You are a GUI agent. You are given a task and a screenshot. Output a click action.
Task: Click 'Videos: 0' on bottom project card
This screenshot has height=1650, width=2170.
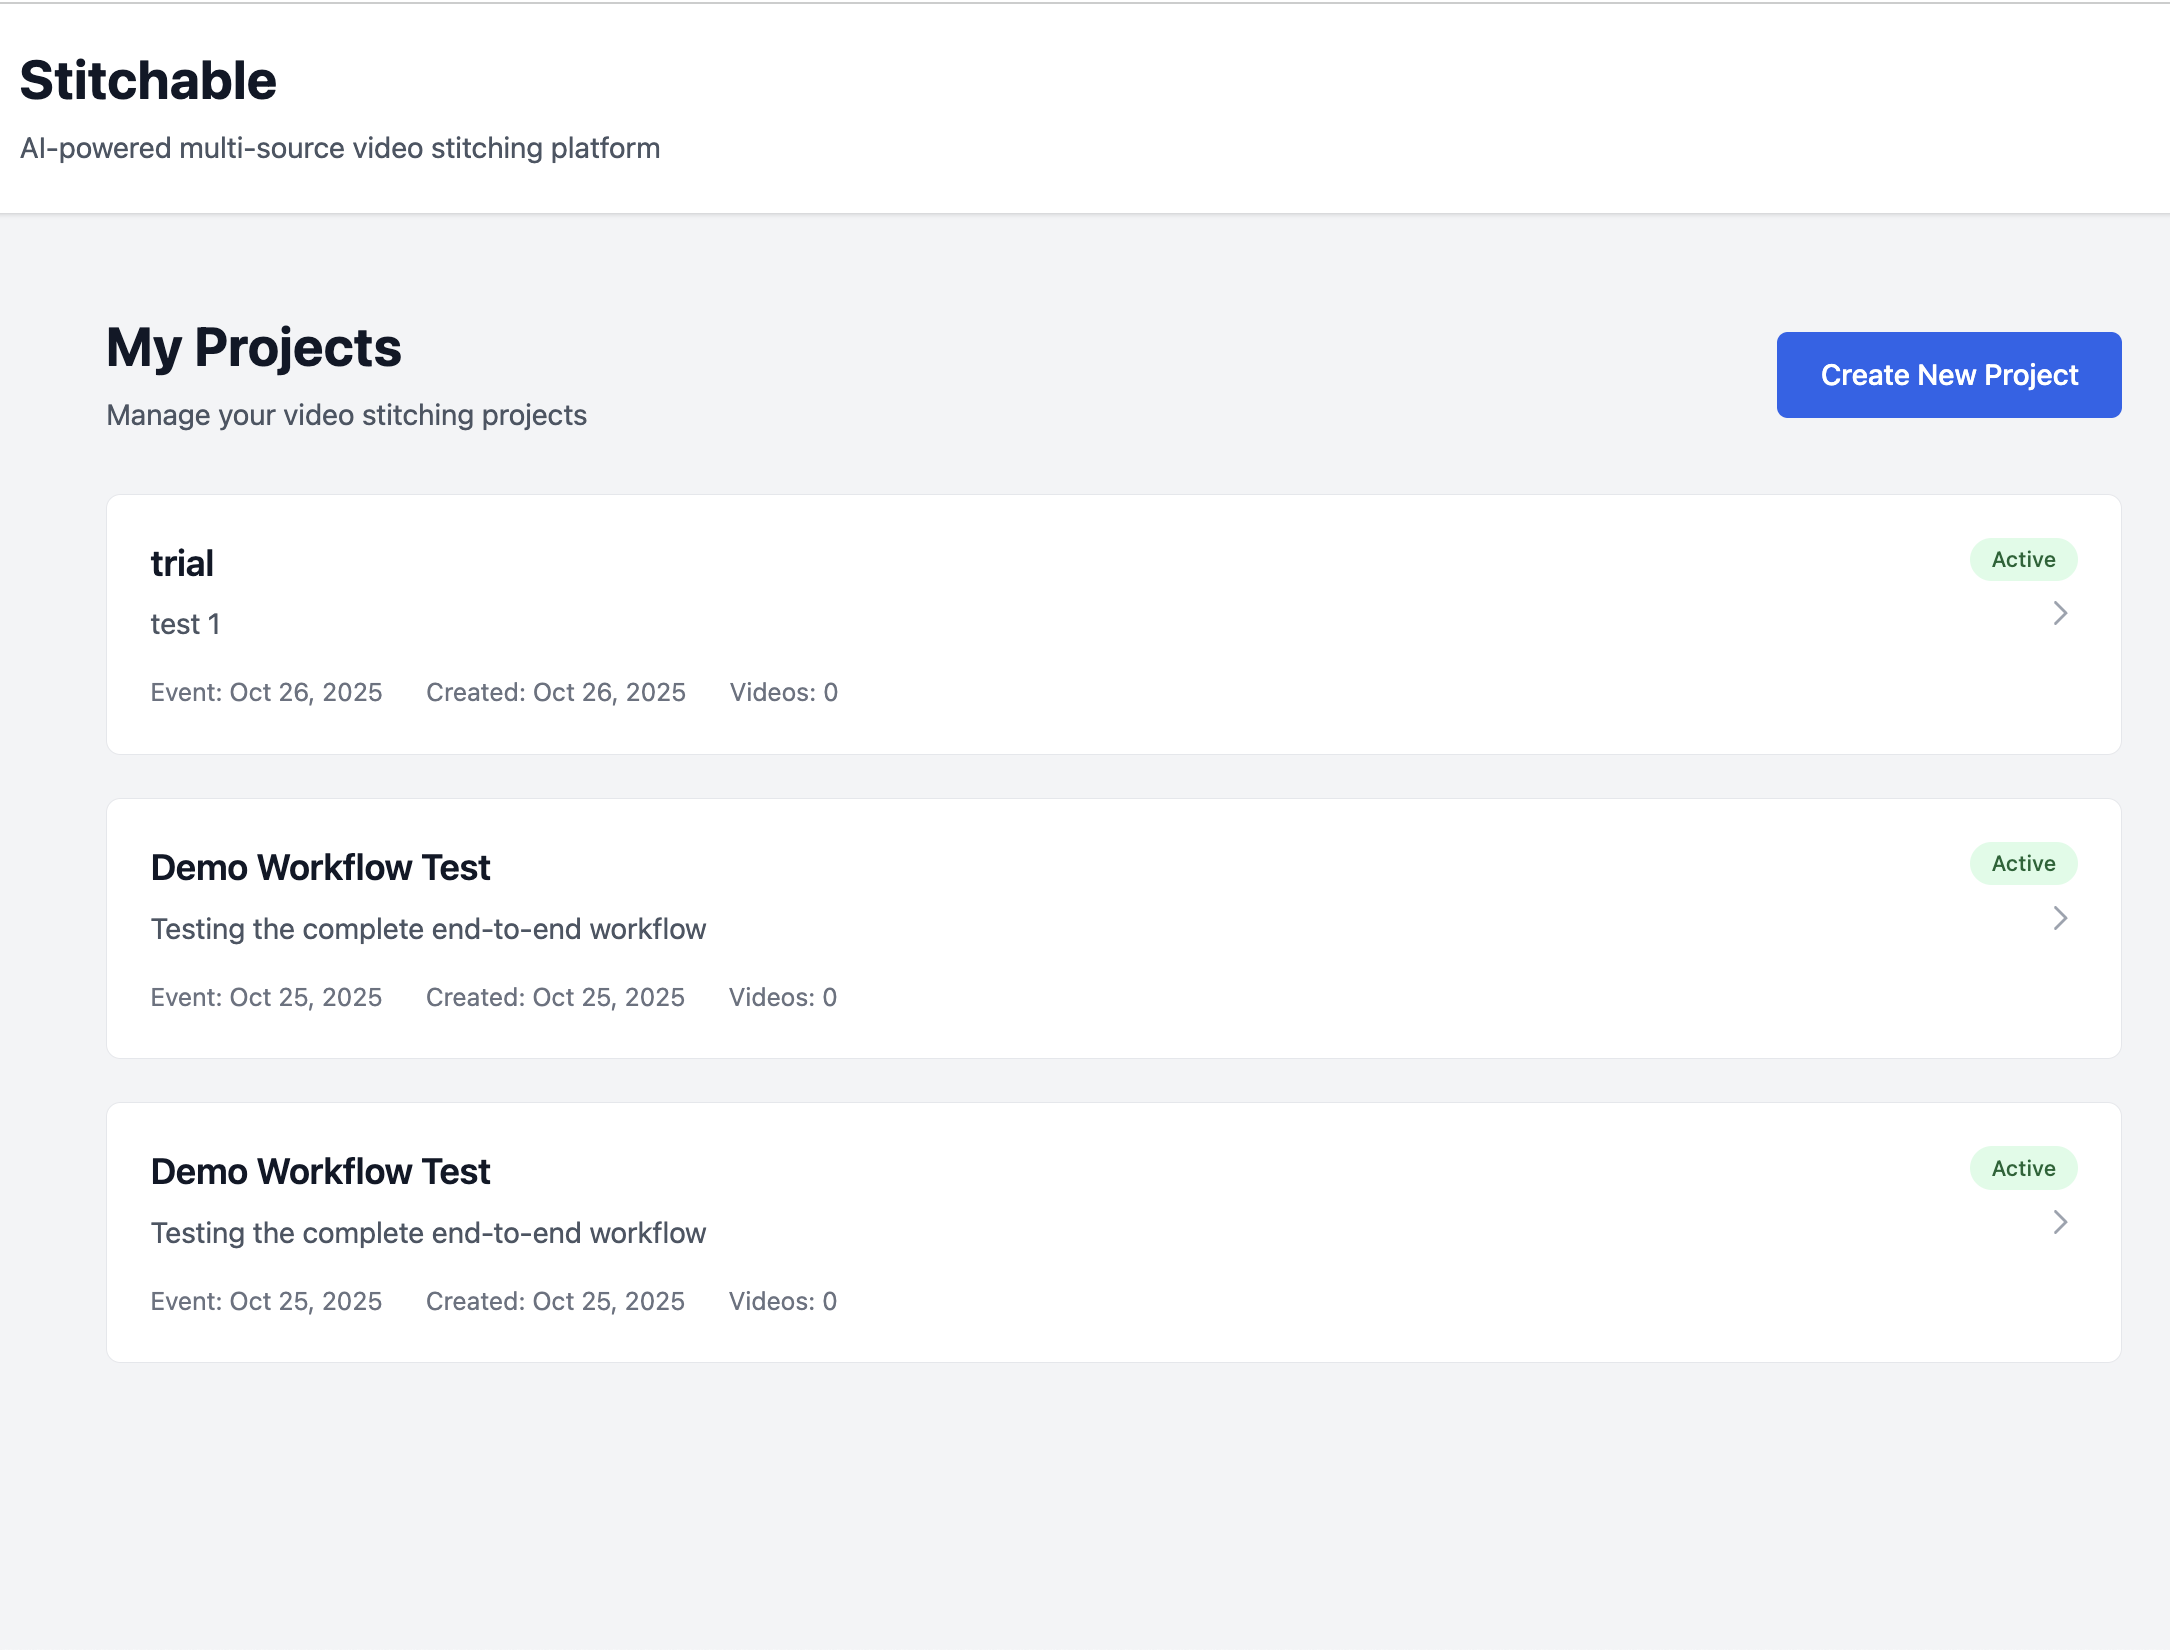(x=782, y=1301)
